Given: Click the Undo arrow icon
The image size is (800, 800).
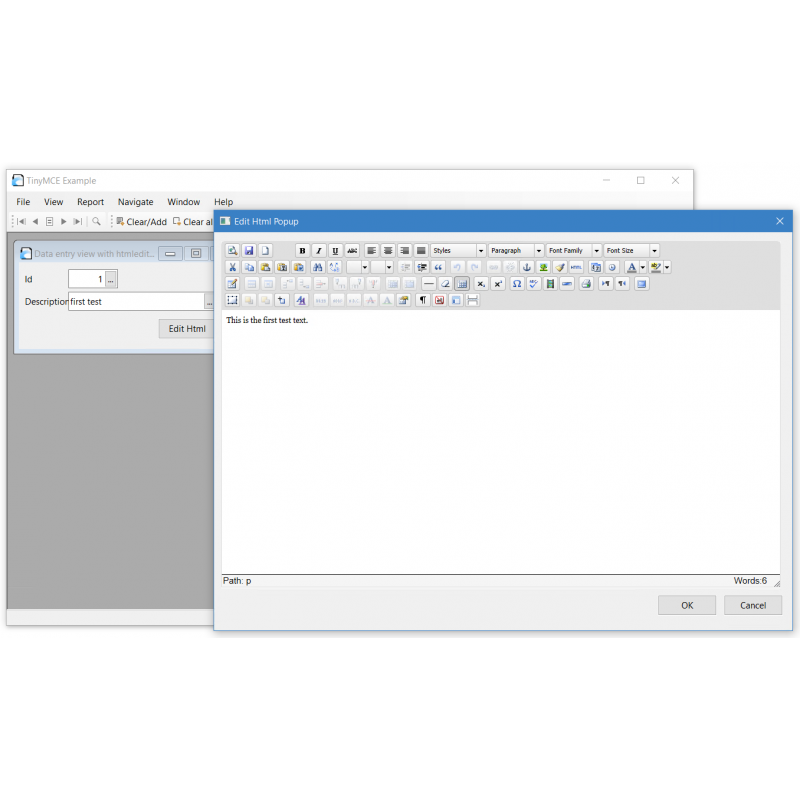Looking at the screenshot, I should pyautogui.click(x=455, y=267).
